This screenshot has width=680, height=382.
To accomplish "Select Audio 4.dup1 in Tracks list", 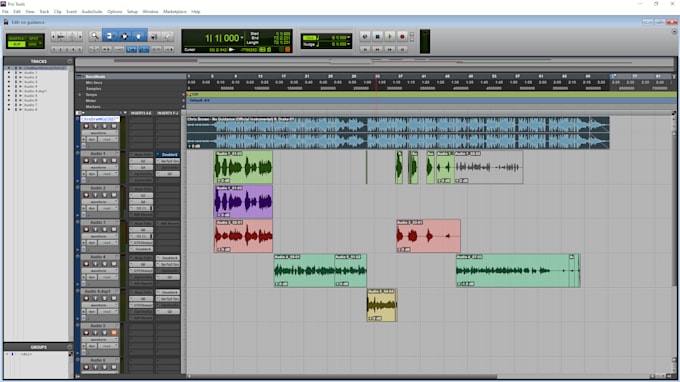I will 35,91.
